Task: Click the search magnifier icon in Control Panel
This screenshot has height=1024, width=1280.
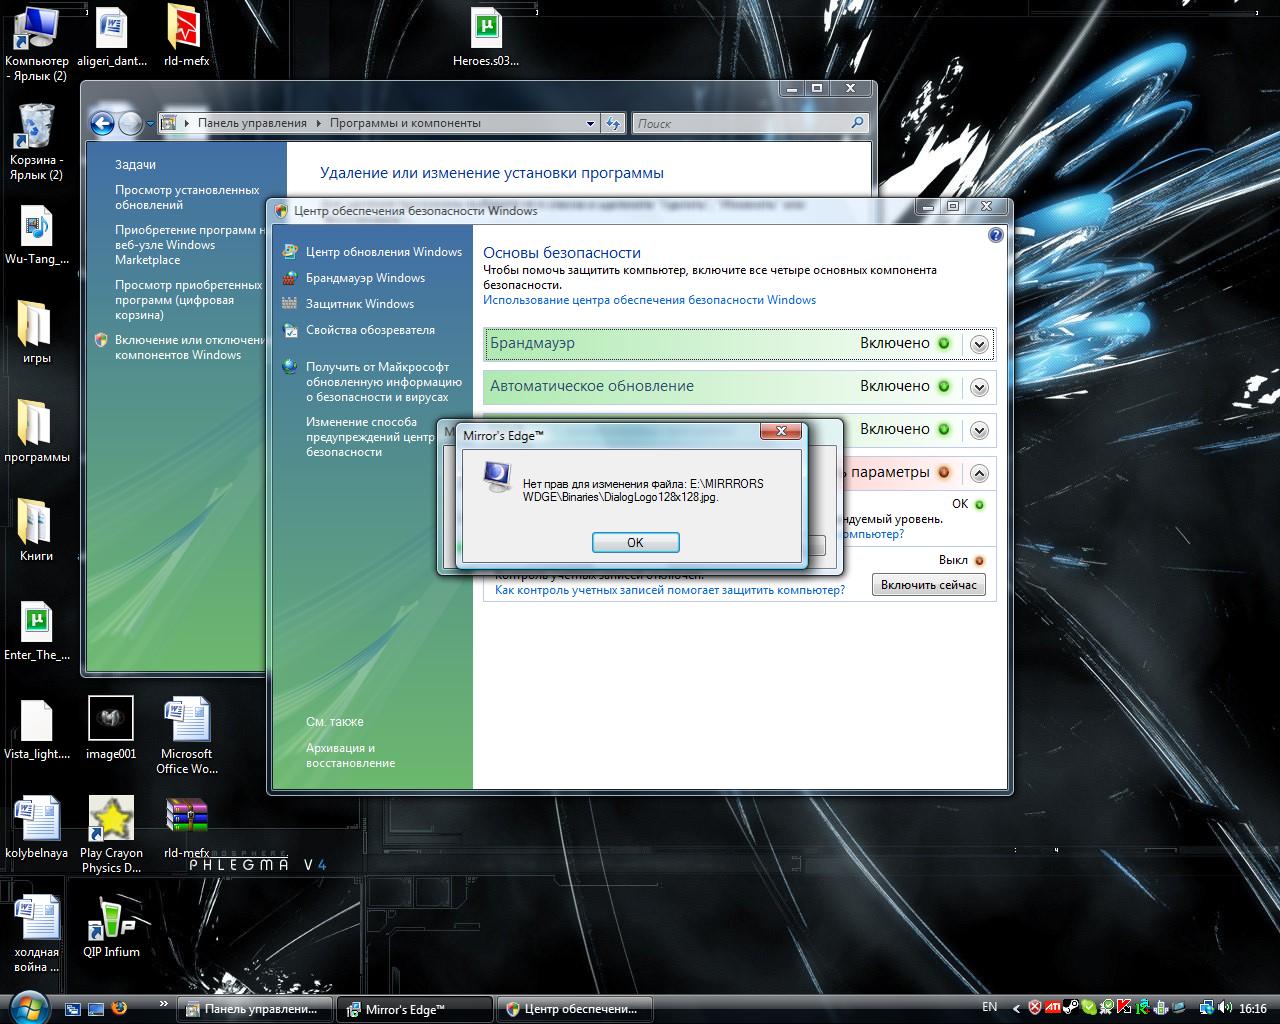Action: (x=857, y=123)
